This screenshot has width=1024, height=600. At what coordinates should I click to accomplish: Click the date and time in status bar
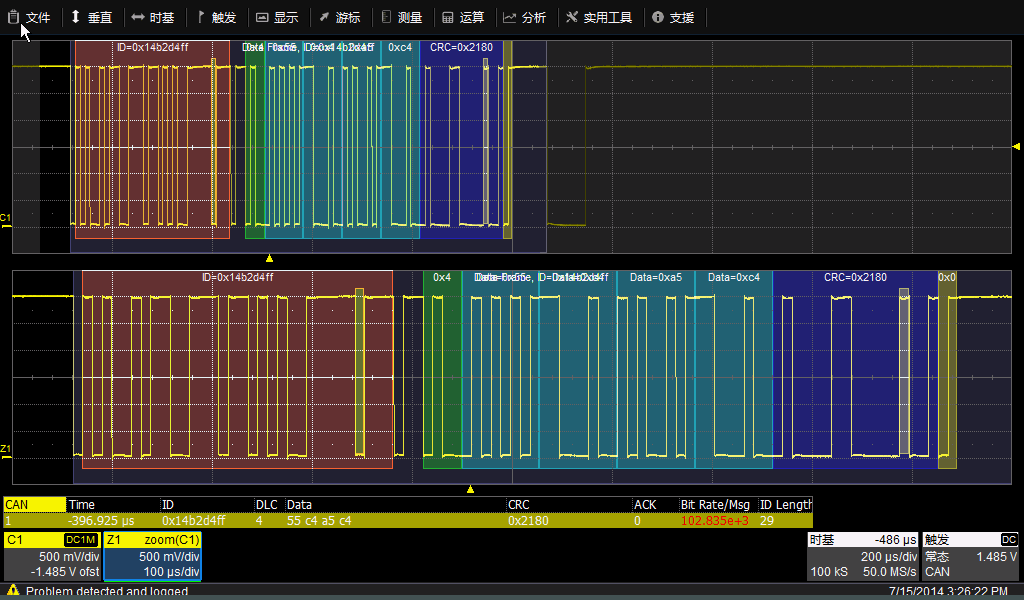948,592
